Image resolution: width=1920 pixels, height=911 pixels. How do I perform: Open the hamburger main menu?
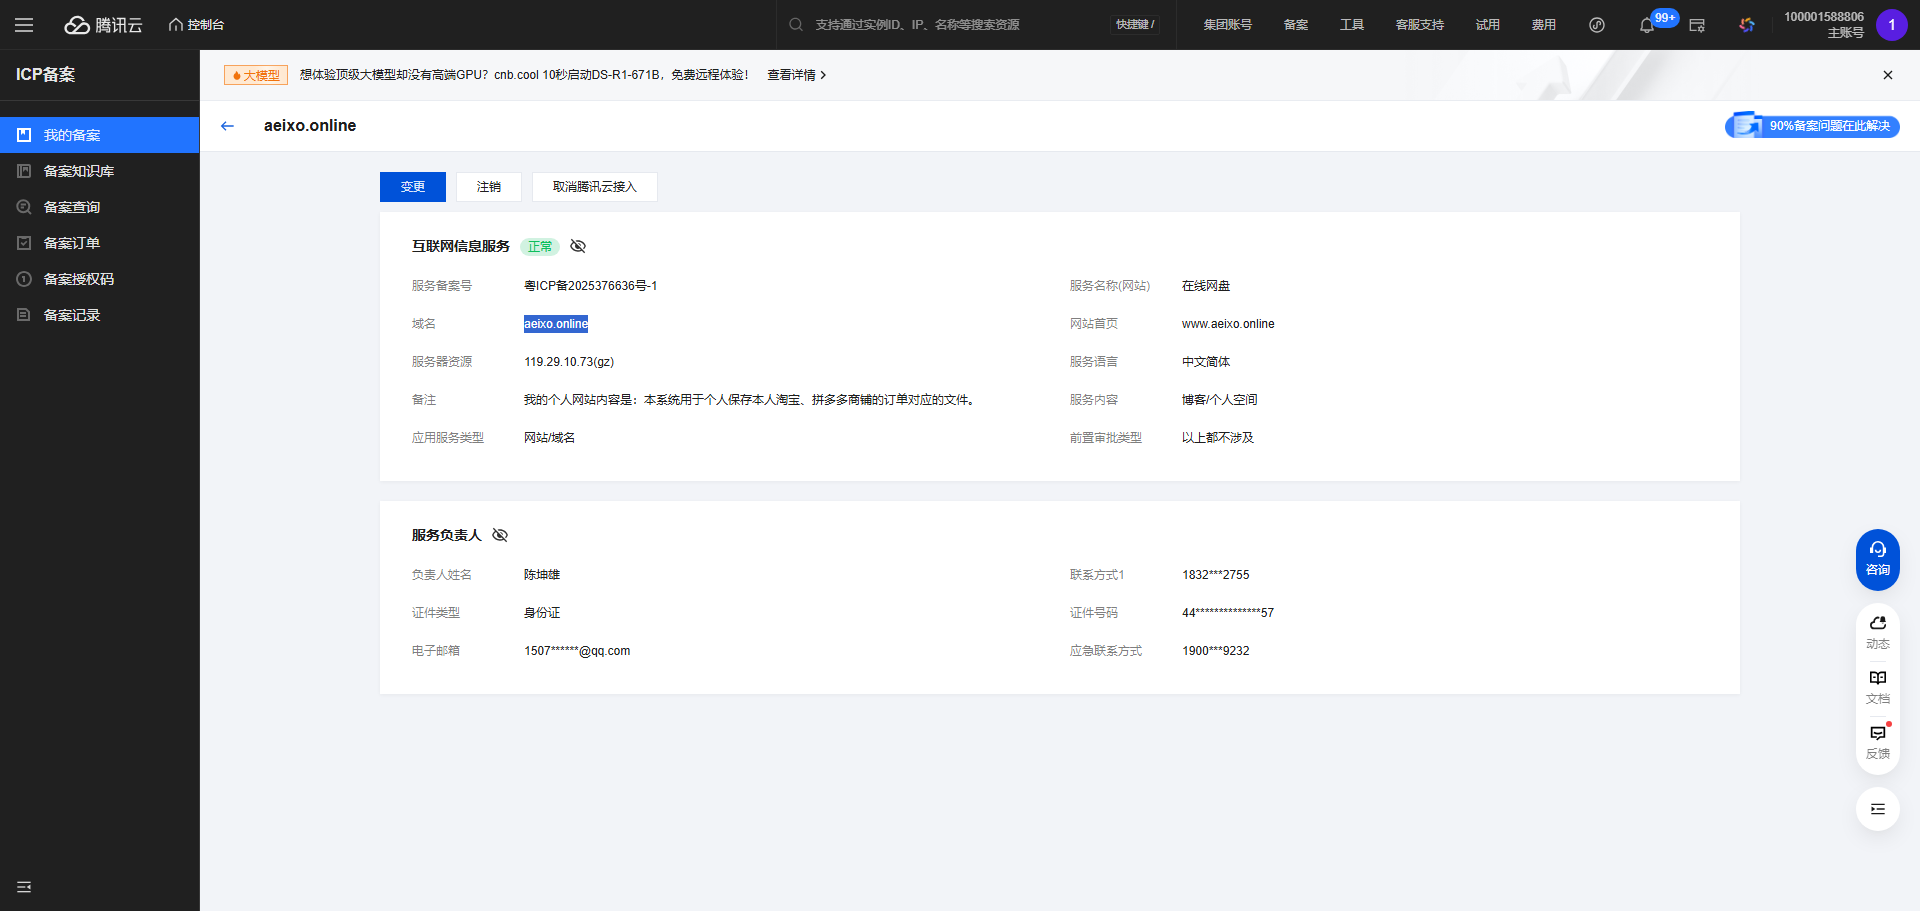pos(24,25)
